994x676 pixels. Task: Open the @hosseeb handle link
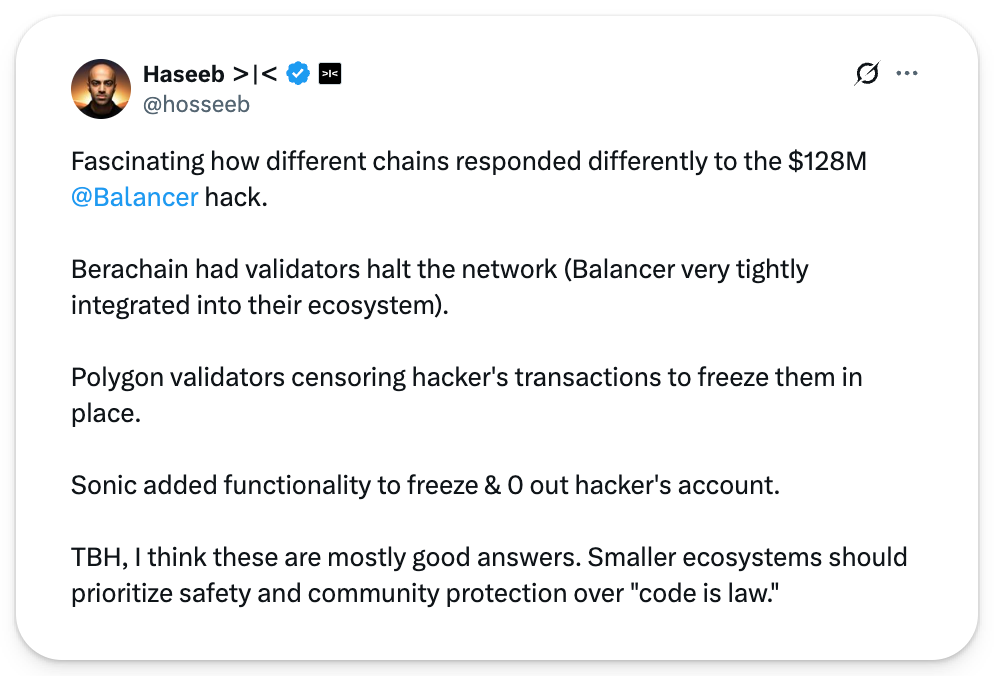(196, 104)
